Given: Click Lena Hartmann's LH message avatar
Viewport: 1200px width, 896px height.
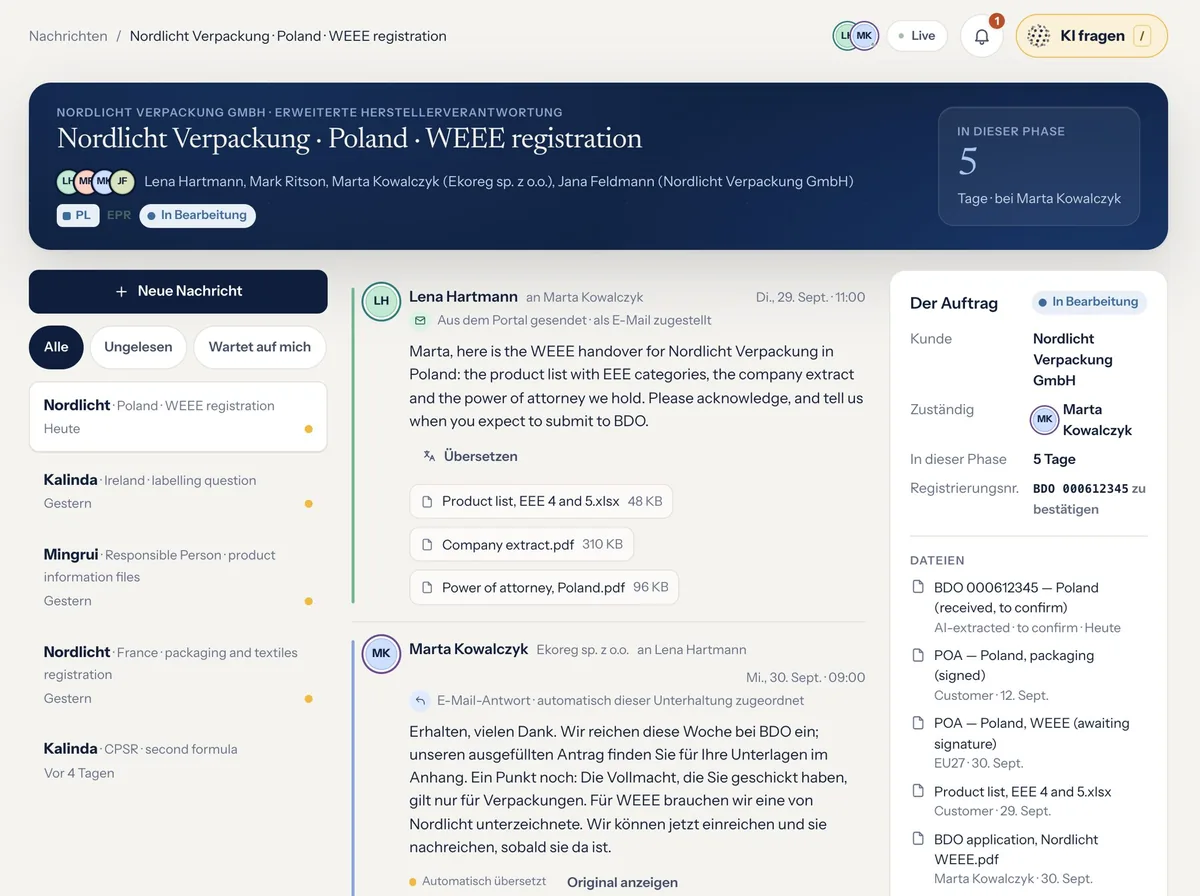Looking at the screenshot, I should 381,301.
